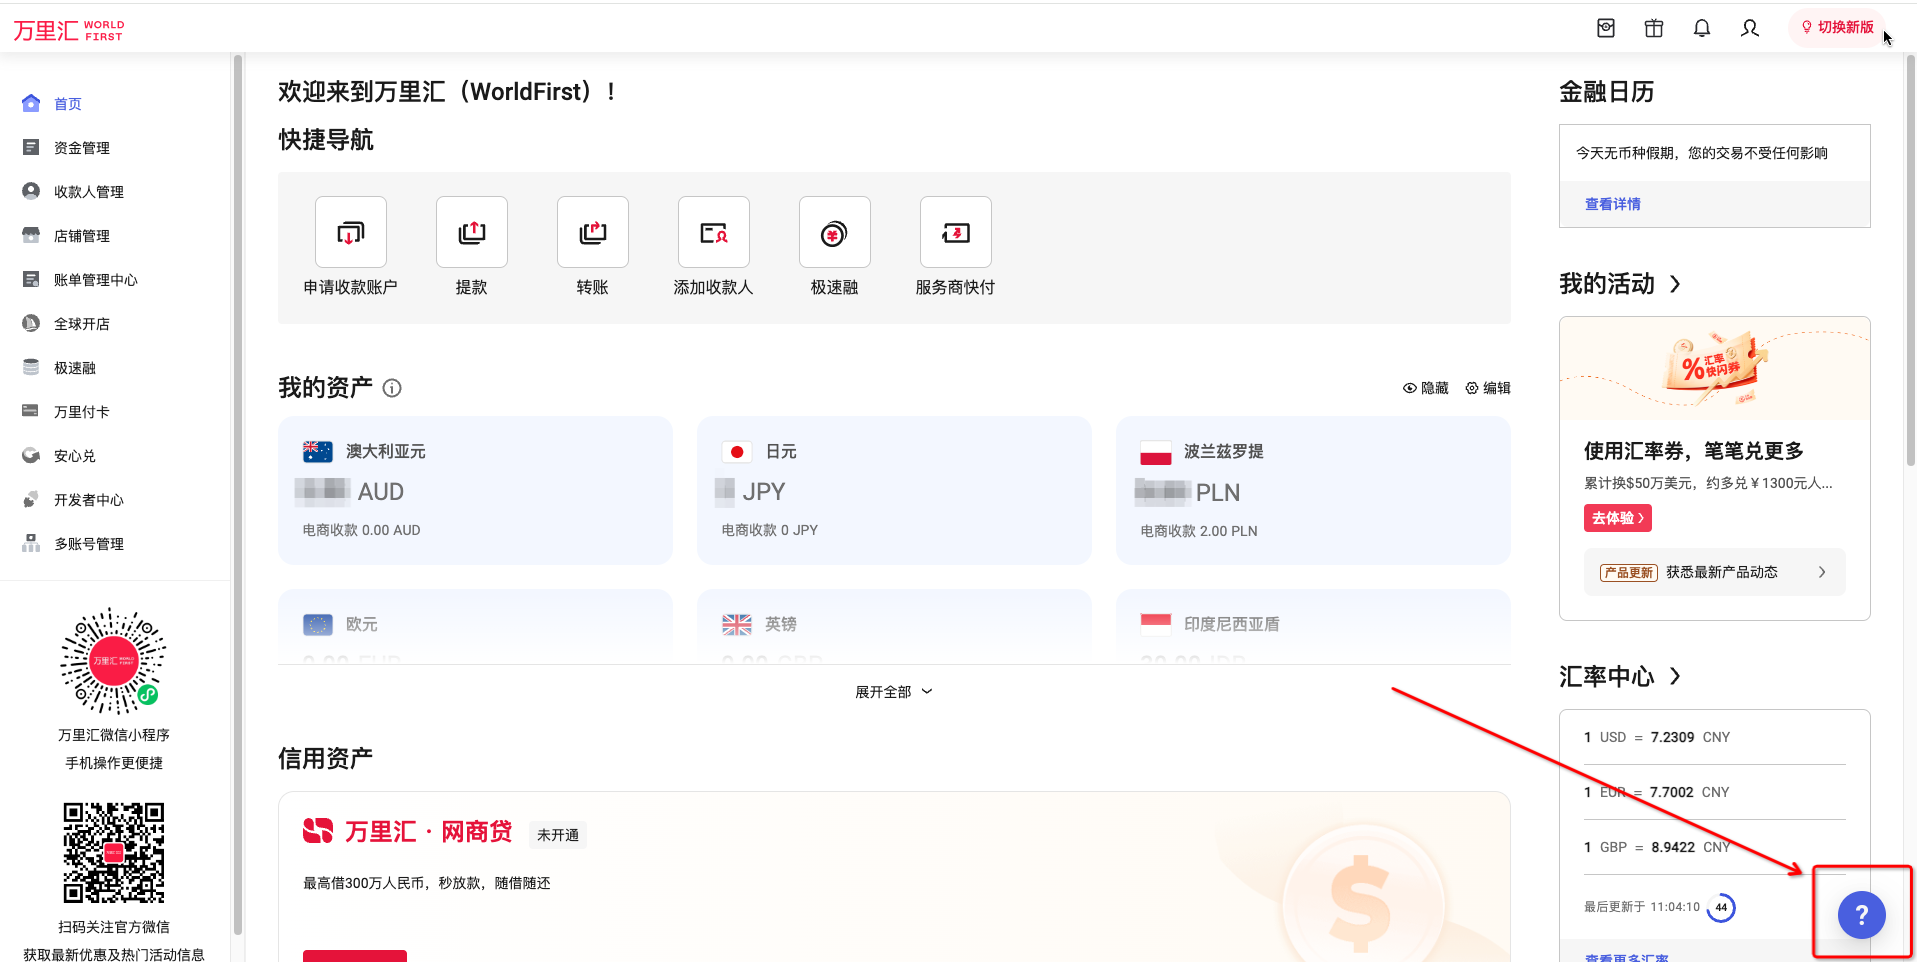The height and width of the screenshot is (962, 1917).
Task: Click 去体验 red button
Action: tap(1617, 518)
